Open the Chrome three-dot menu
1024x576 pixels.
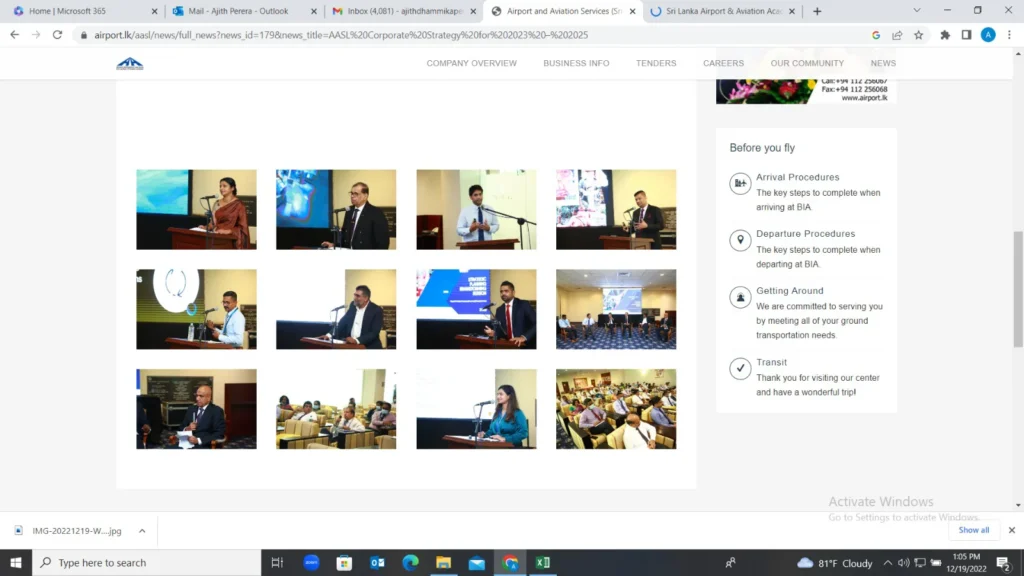[x=1009, y=35]
